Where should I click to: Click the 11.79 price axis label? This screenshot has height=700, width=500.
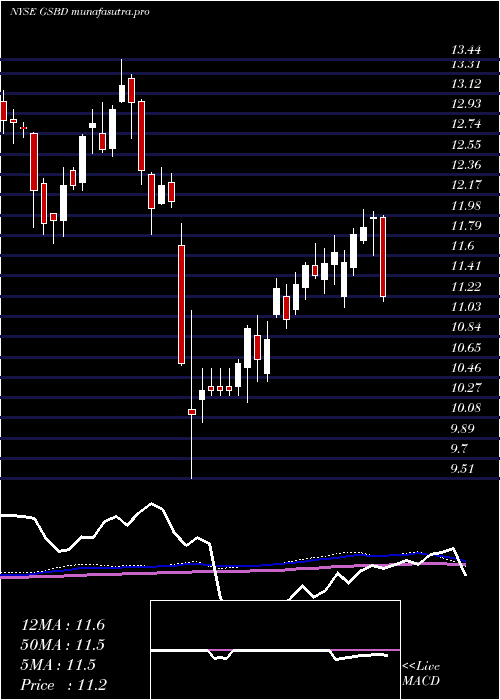(466, 225)
